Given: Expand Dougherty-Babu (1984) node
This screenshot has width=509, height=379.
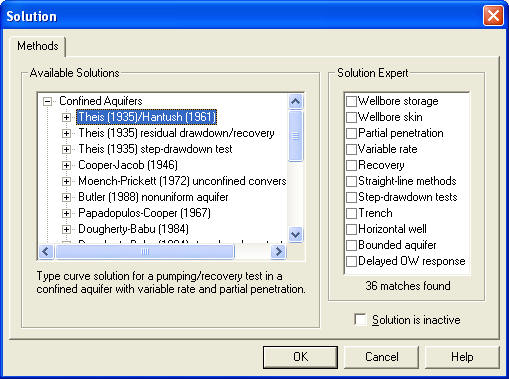Looking at the screenshot, I should (66, 229).
